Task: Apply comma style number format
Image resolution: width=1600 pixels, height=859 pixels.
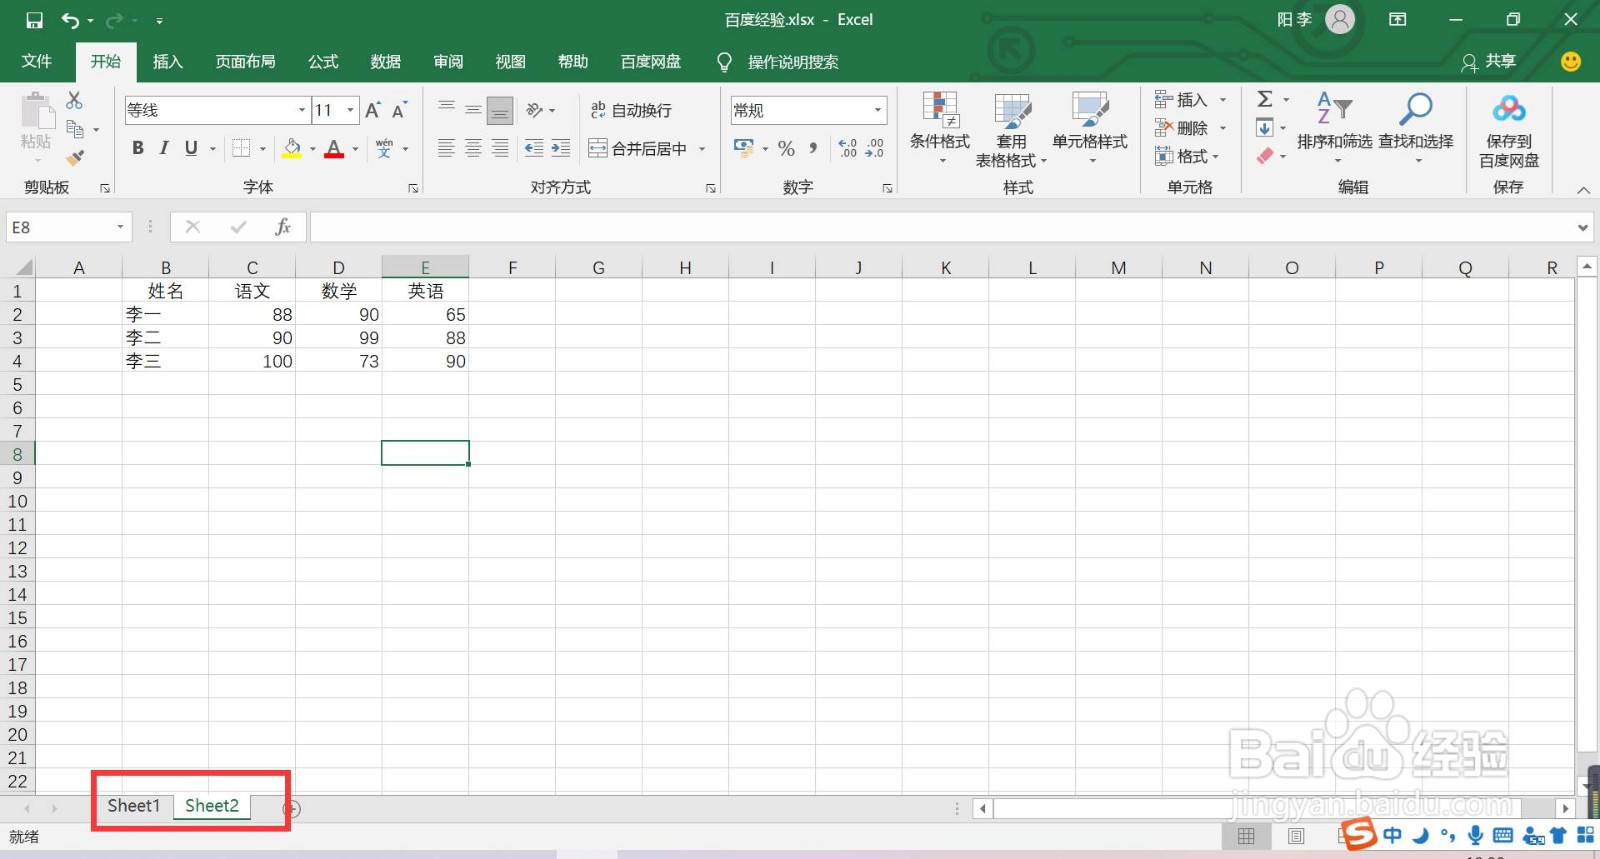Action: tap(813, 149)
